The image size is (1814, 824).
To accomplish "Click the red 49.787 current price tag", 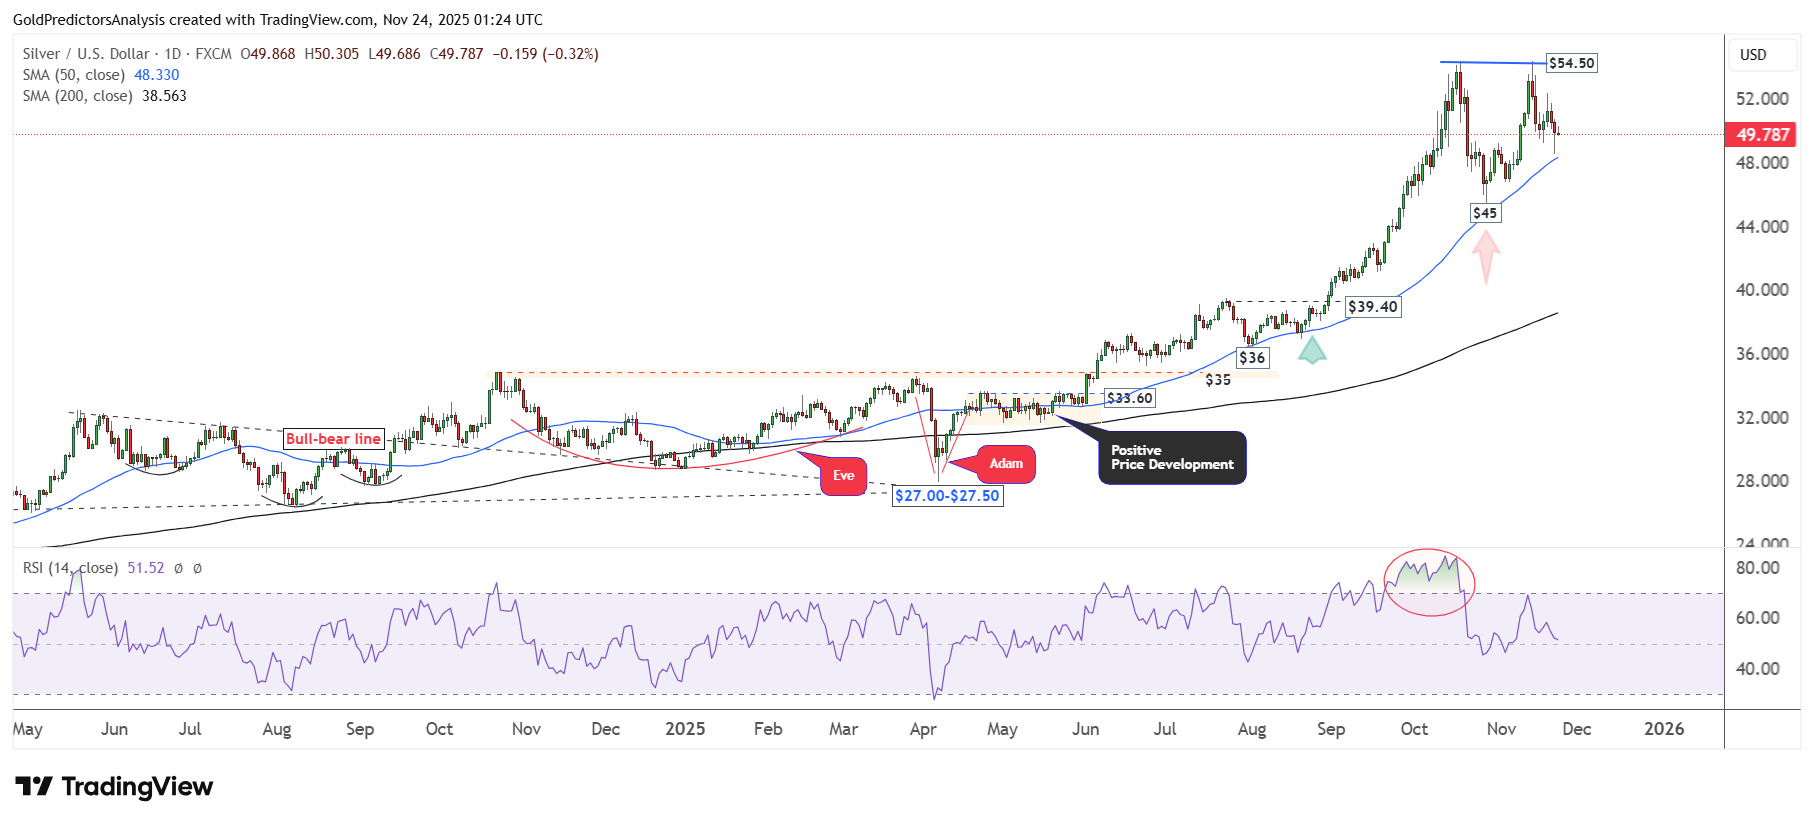I will pyautogui.click(x=1761, y=135).
